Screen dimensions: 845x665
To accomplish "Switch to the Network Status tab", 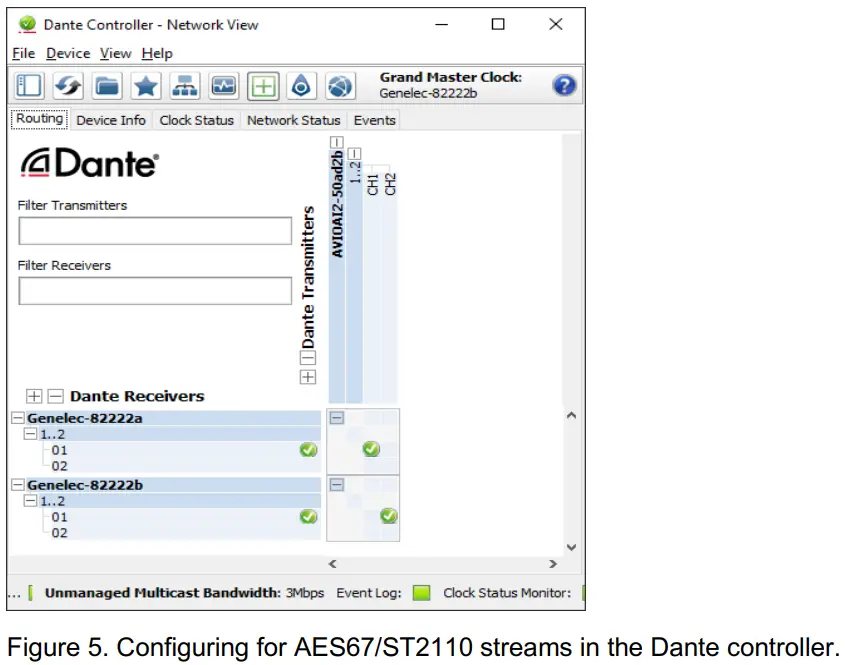I will tap(294, 120).
